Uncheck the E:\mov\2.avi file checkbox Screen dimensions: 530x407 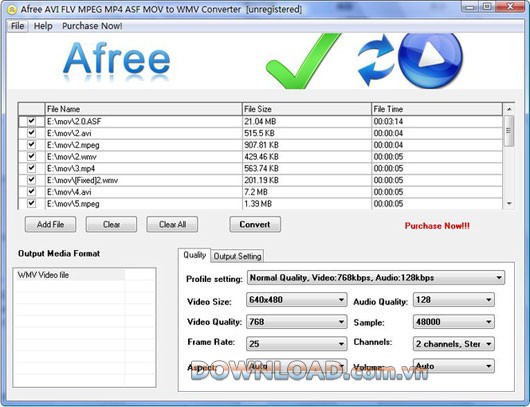(x=31, y=133)
